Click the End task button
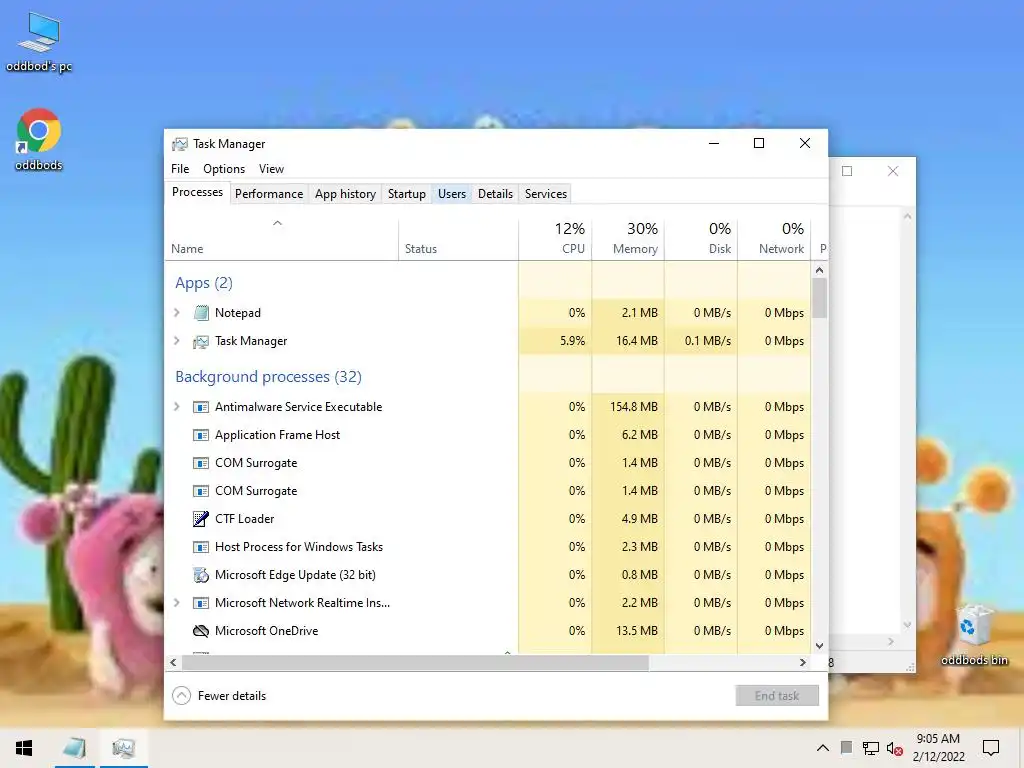Image resolution: width=1024 pixels, height=768 pixels. pos(777,696)
